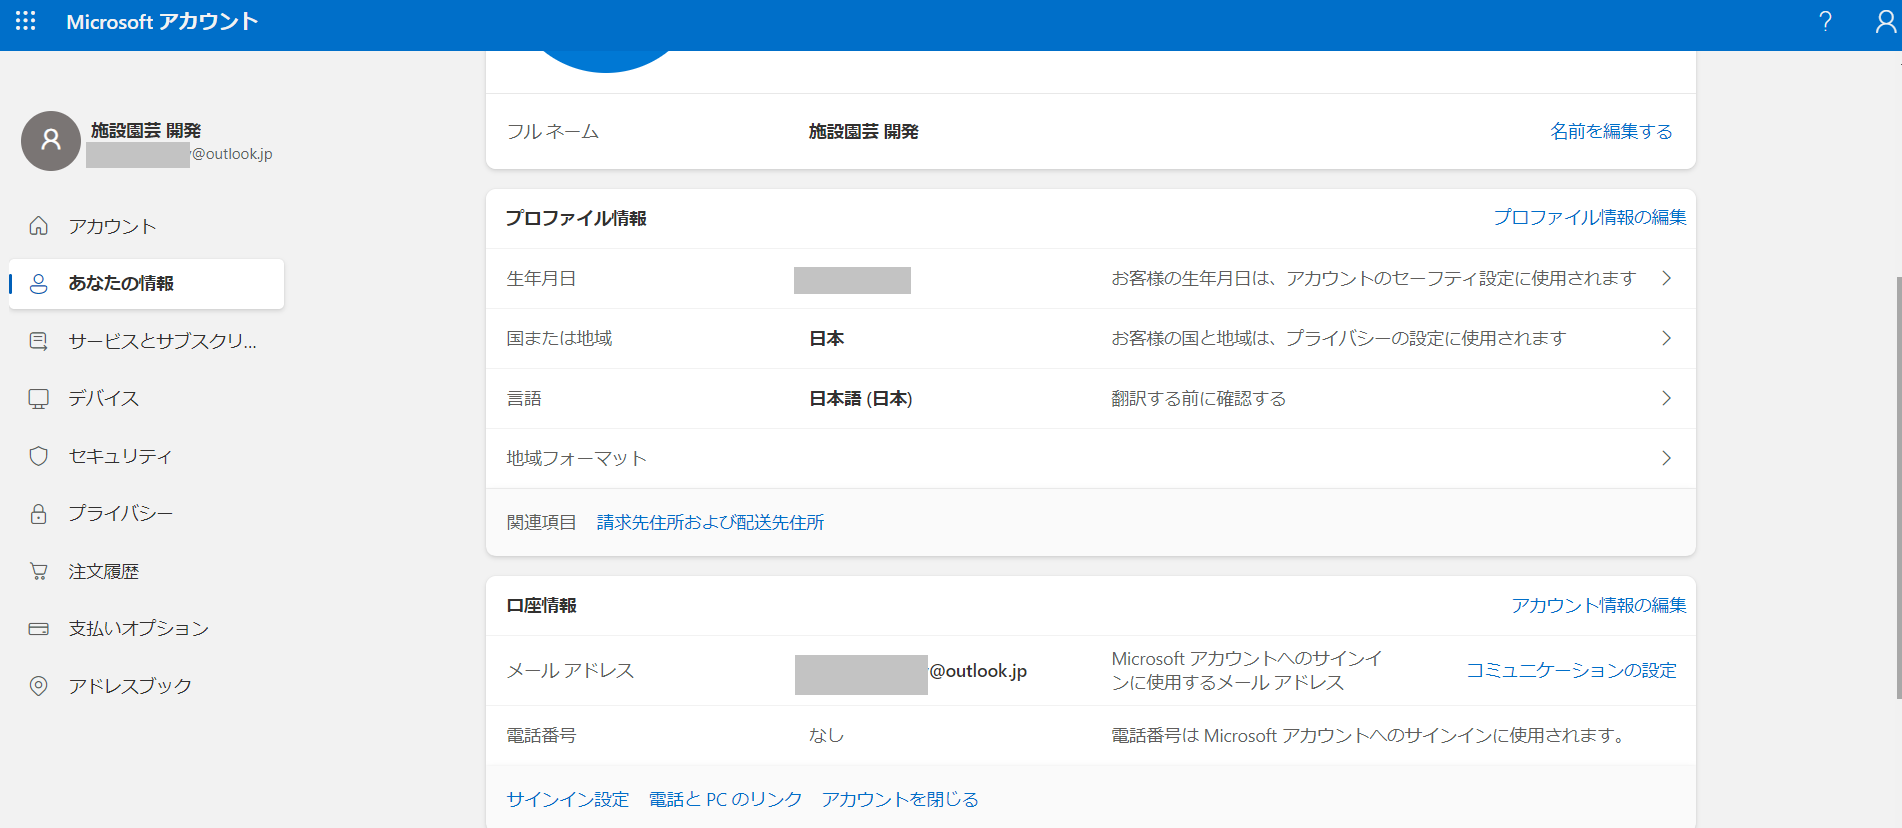Open the account manager person icon
Screen dimensions: 1902x828
[1885, 21]
